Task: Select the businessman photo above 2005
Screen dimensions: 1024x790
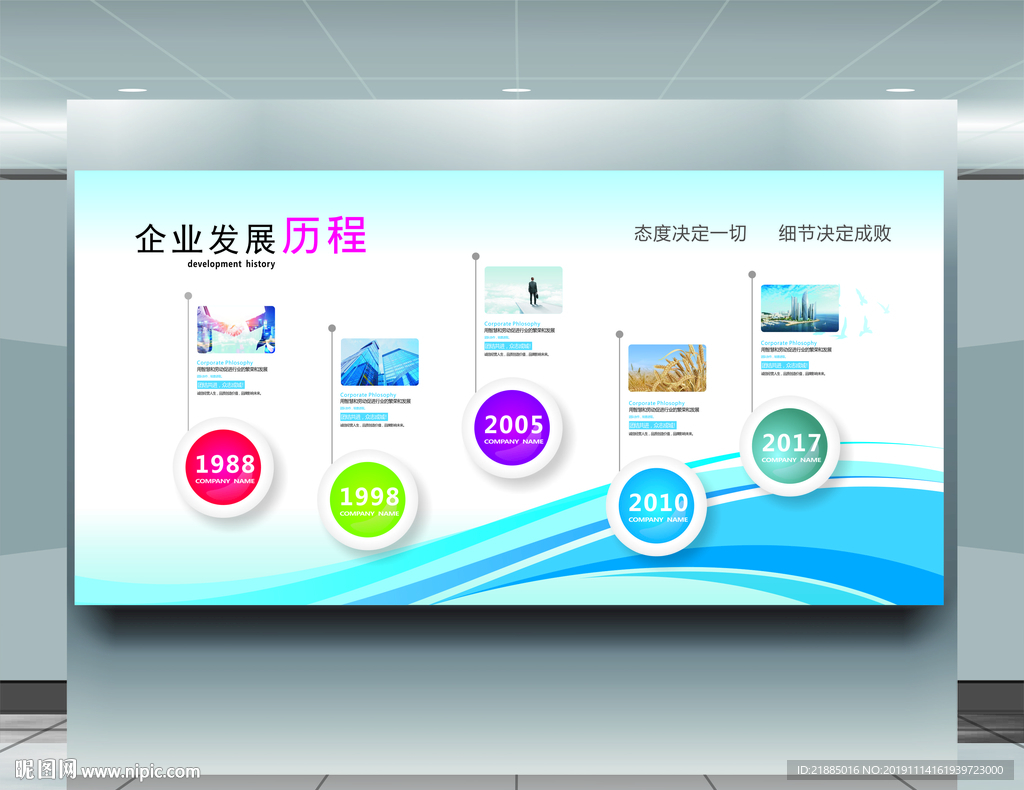Action: click(x=523, y=290)
